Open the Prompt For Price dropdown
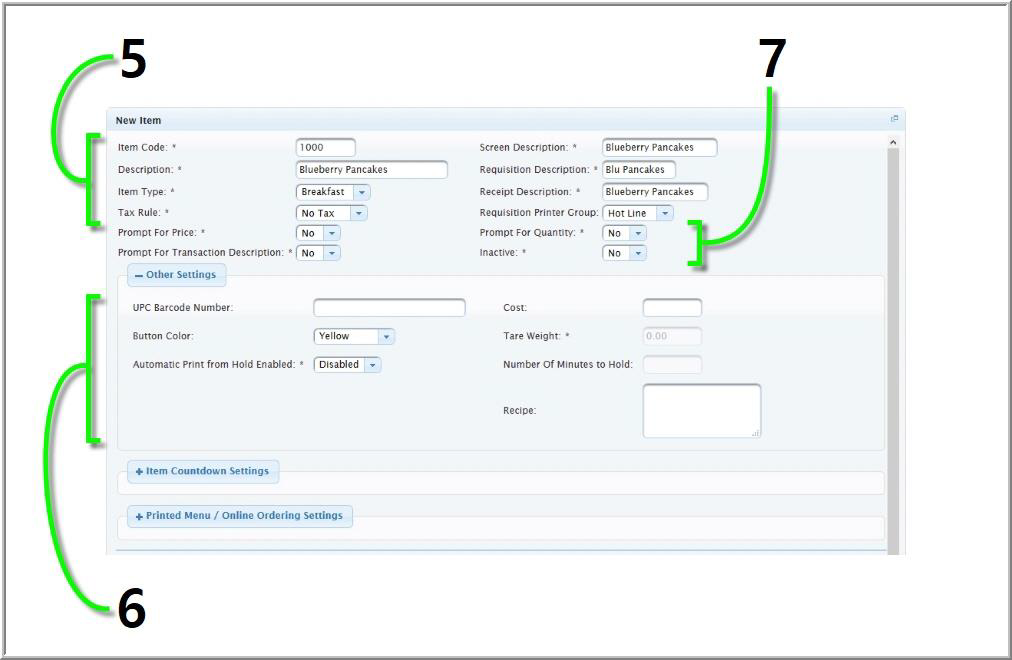The width and height of the screenshot is (1012, 660). click(331, 233)
